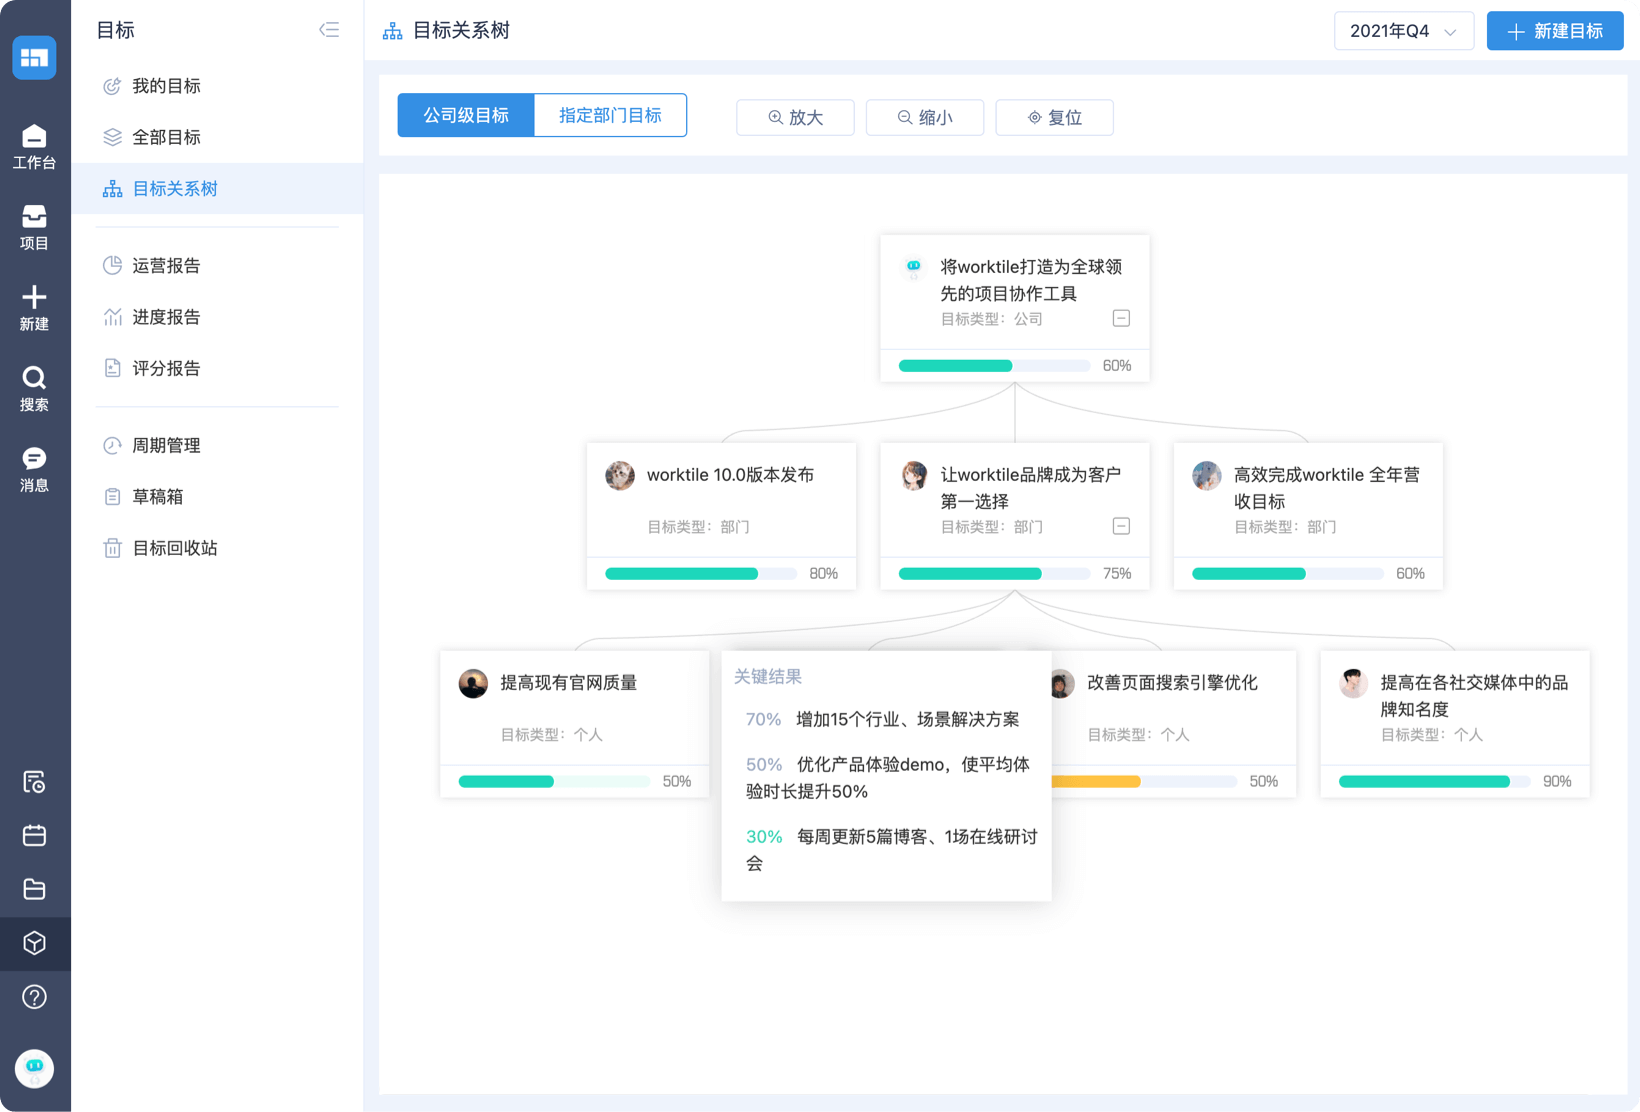Image resolution: width=1640 pixels, height=1112 pixels.
Task: Collapse the sidebar using the chevron beside 目标
Action: pyautogui.click(x=328, y=29)
